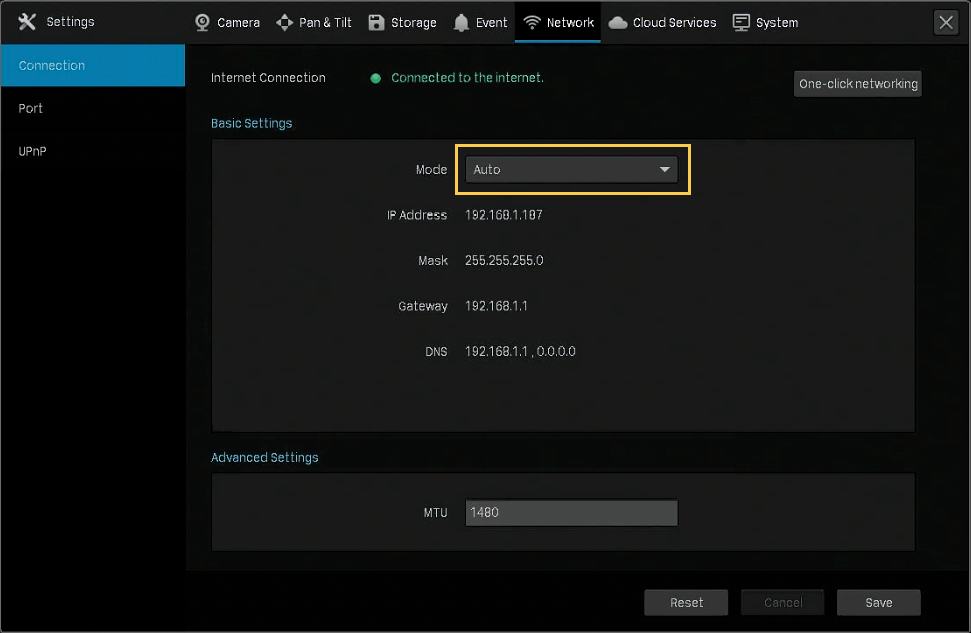The width and height of the screenshot is (971, 633).
Task: Open the UPnP sidebar section
Action: 93,151
